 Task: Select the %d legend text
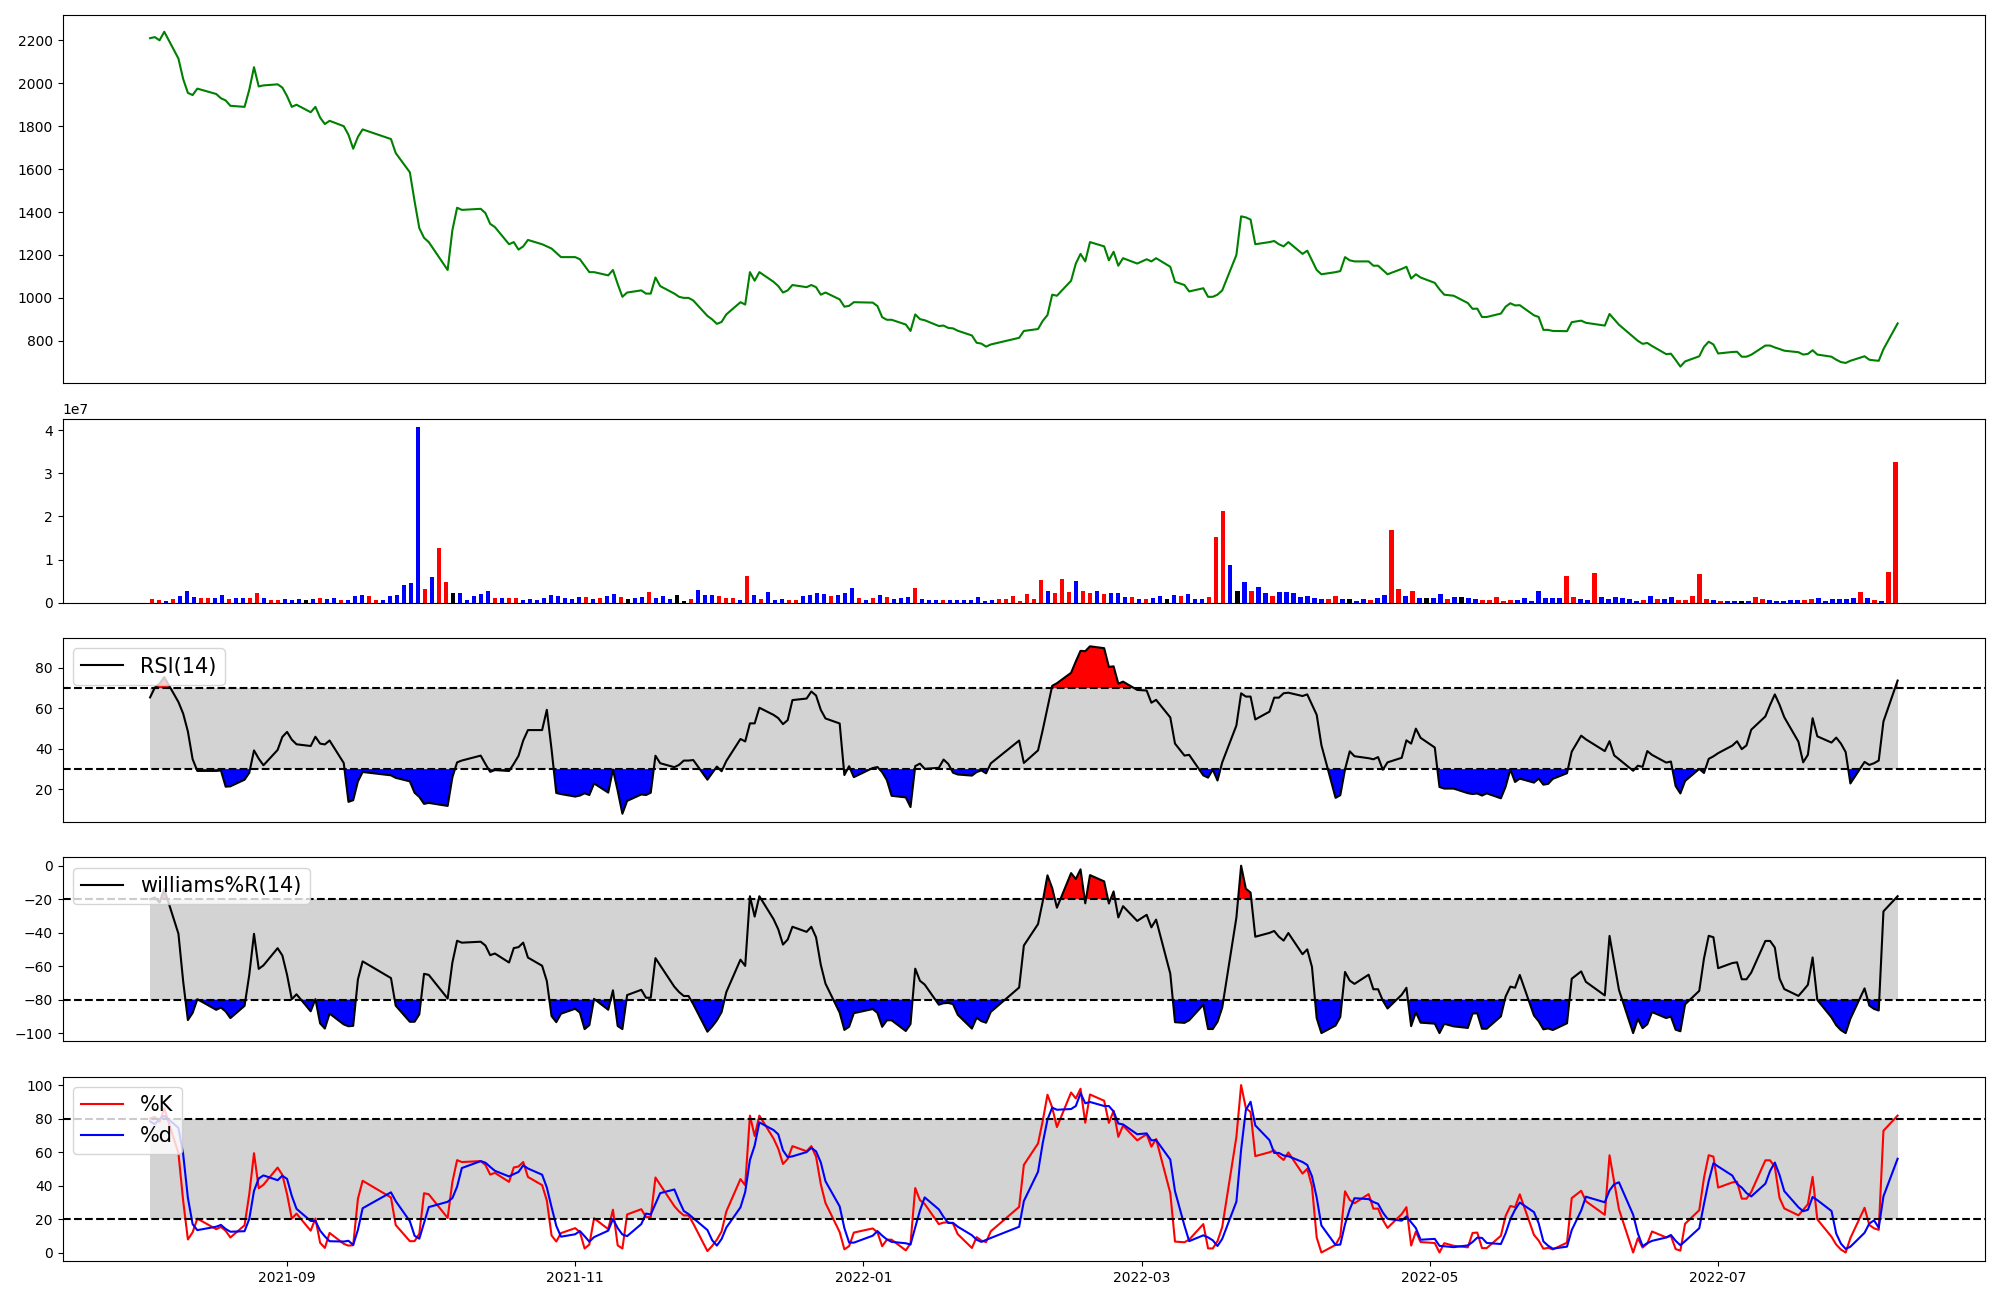pyautogui.click(x=156, y=1135)
